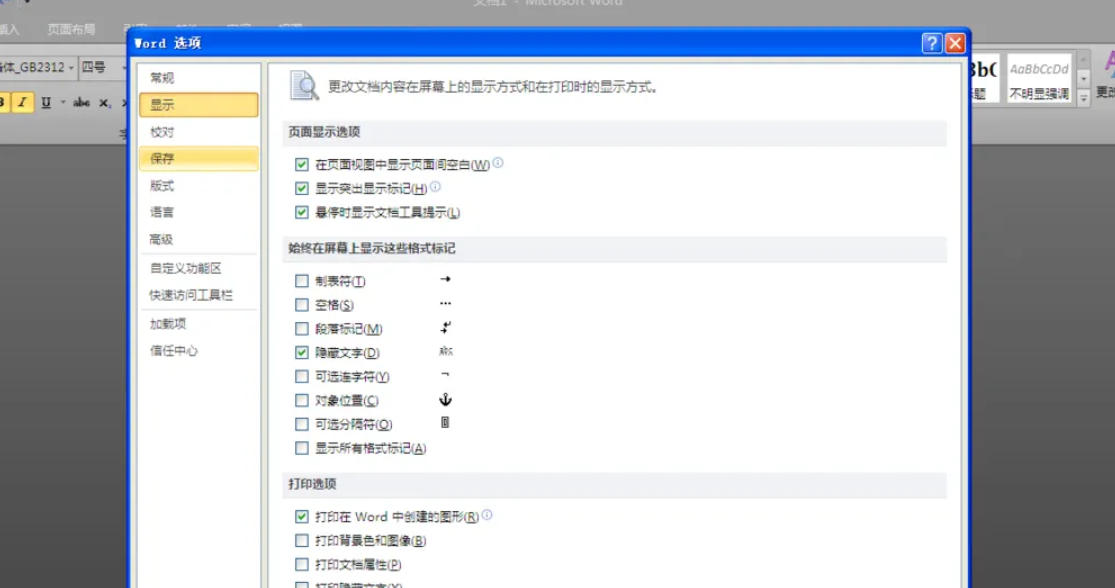Toggle 在页面视图中显示页面间空白 checkbox
Screen dimensions: 1115x588
coord(302,164)
